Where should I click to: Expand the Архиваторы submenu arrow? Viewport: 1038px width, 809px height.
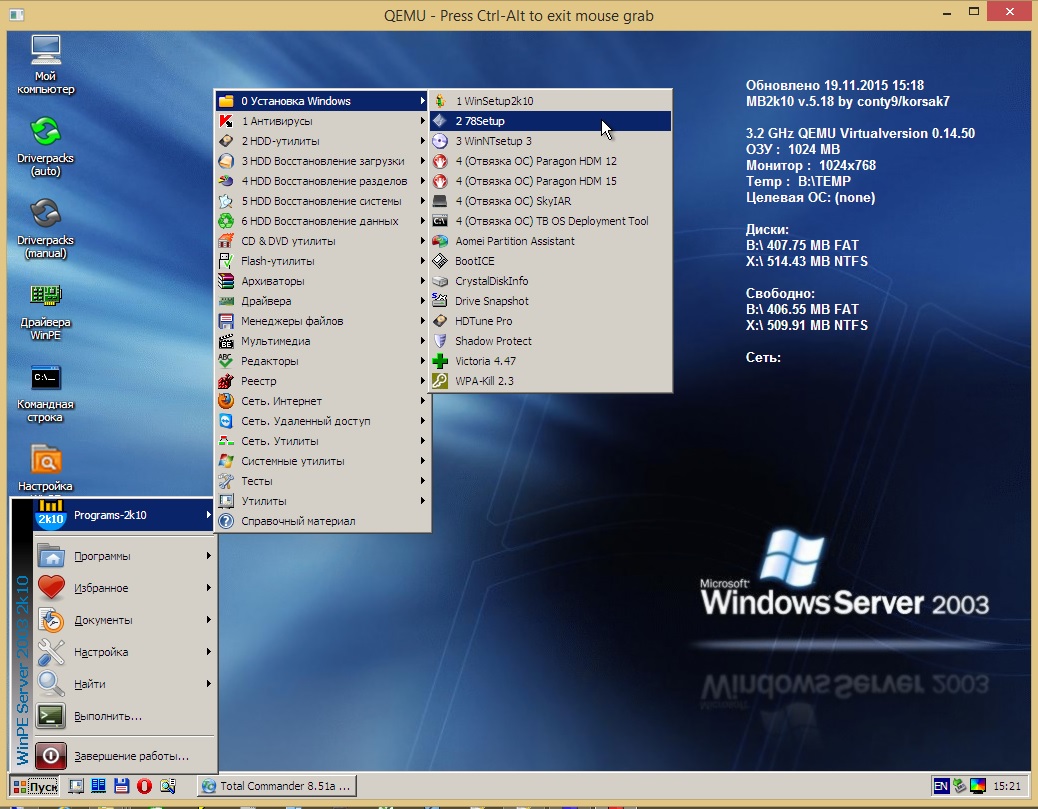[x=422, y=281]
